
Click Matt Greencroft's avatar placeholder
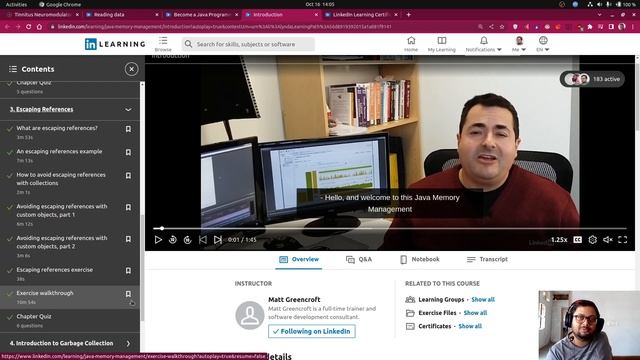250,315
